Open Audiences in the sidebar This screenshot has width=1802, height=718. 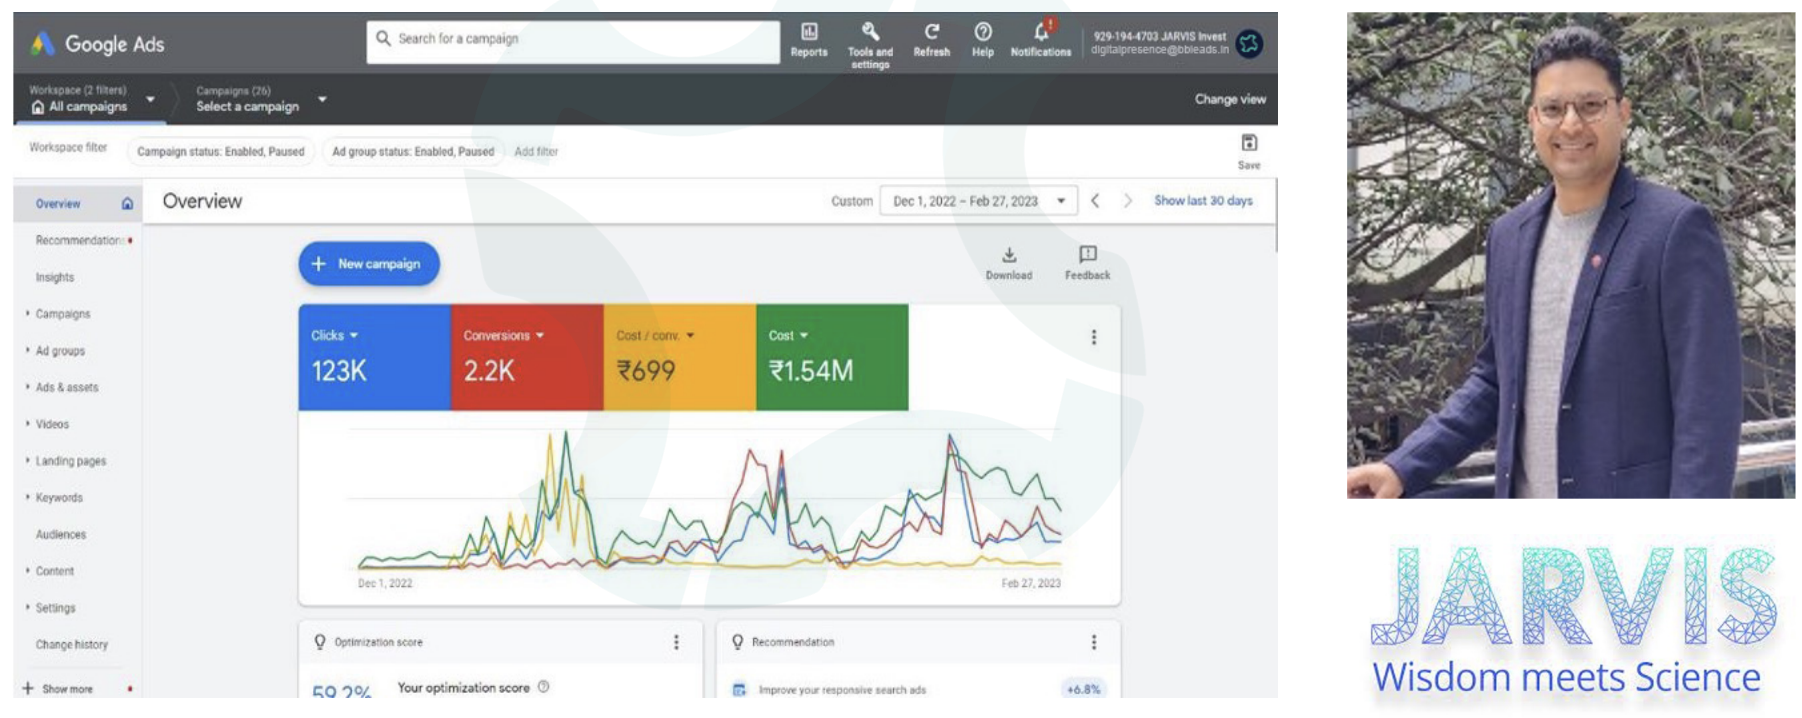(x=61, y=535)
